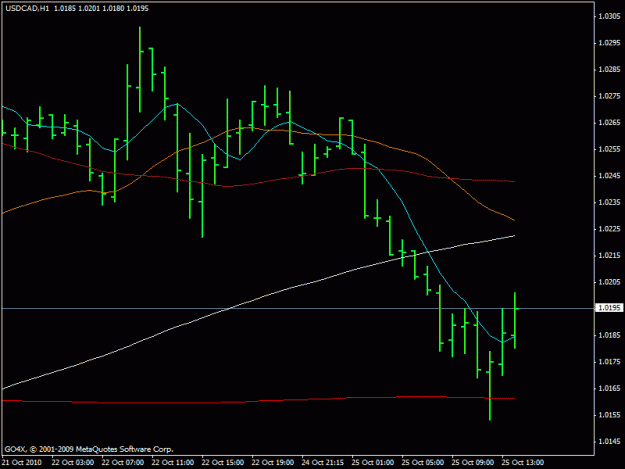Click the 22 Oct 15:00 time label
Image resolution: width=625 pixels, height=469 pixels.
[x=223, y=462]
